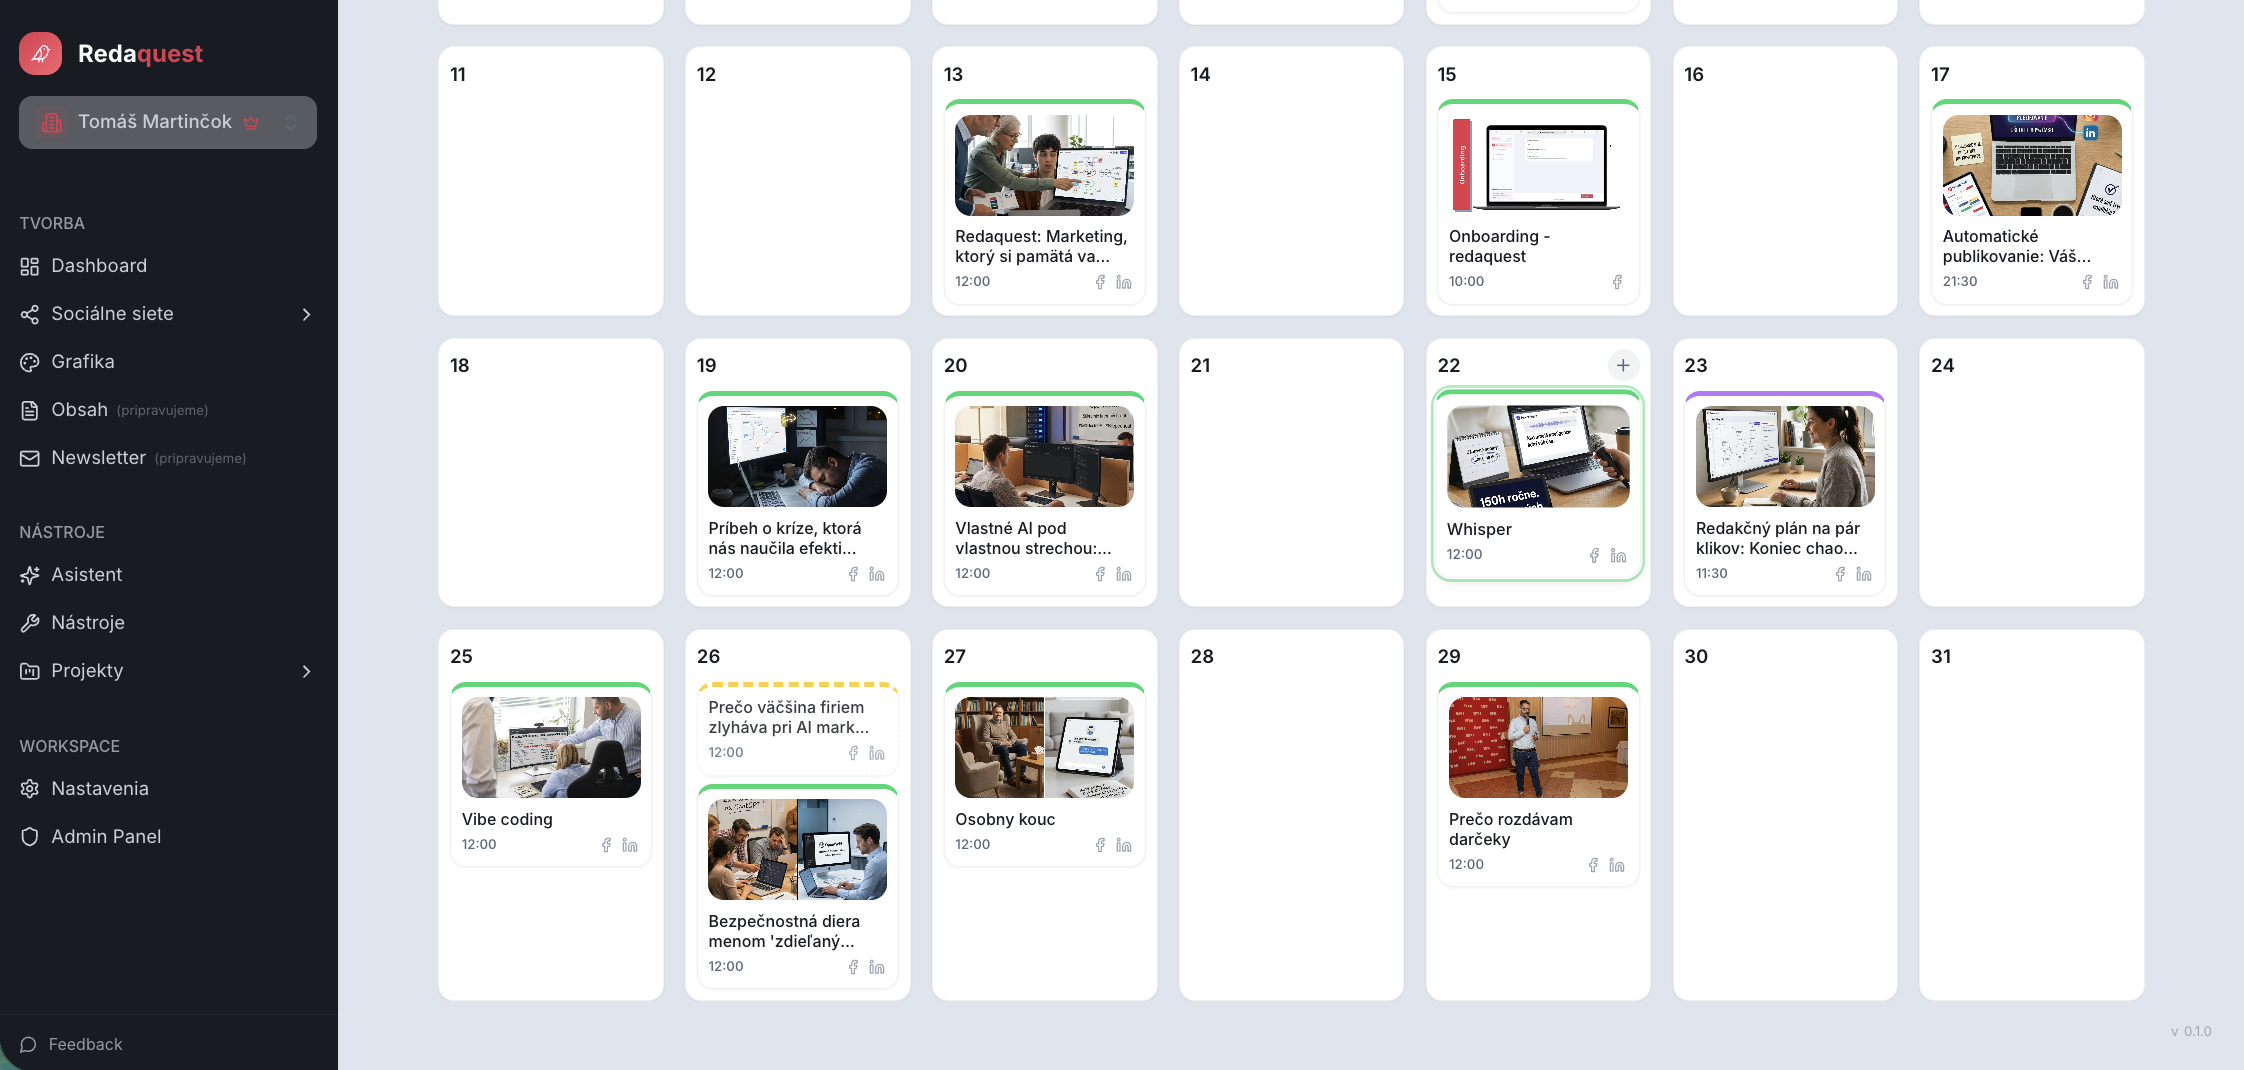Click the Nástroje wrench icon

coord(30,623)
